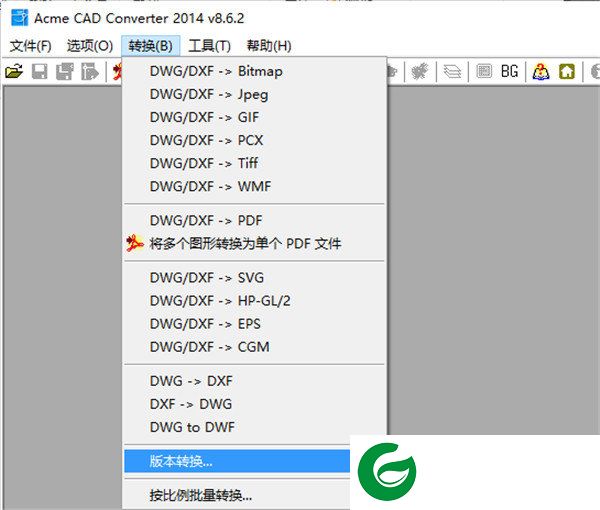Select DWG -> DXF menu entry

click(254, 381)
